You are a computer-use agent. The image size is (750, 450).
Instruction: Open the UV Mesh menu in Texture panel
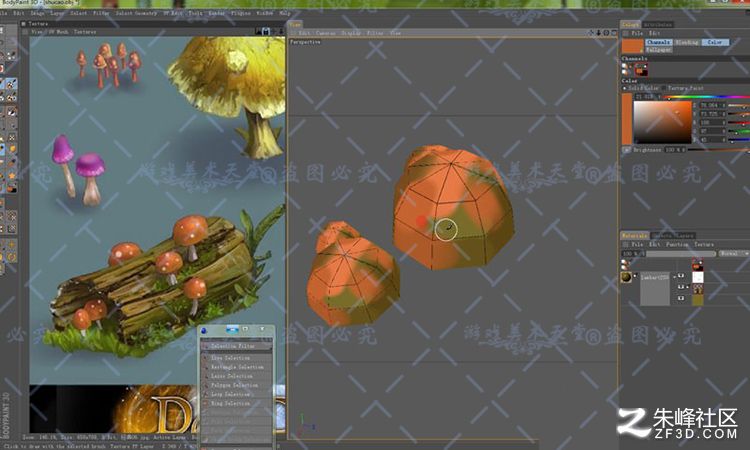coord(57,32)
